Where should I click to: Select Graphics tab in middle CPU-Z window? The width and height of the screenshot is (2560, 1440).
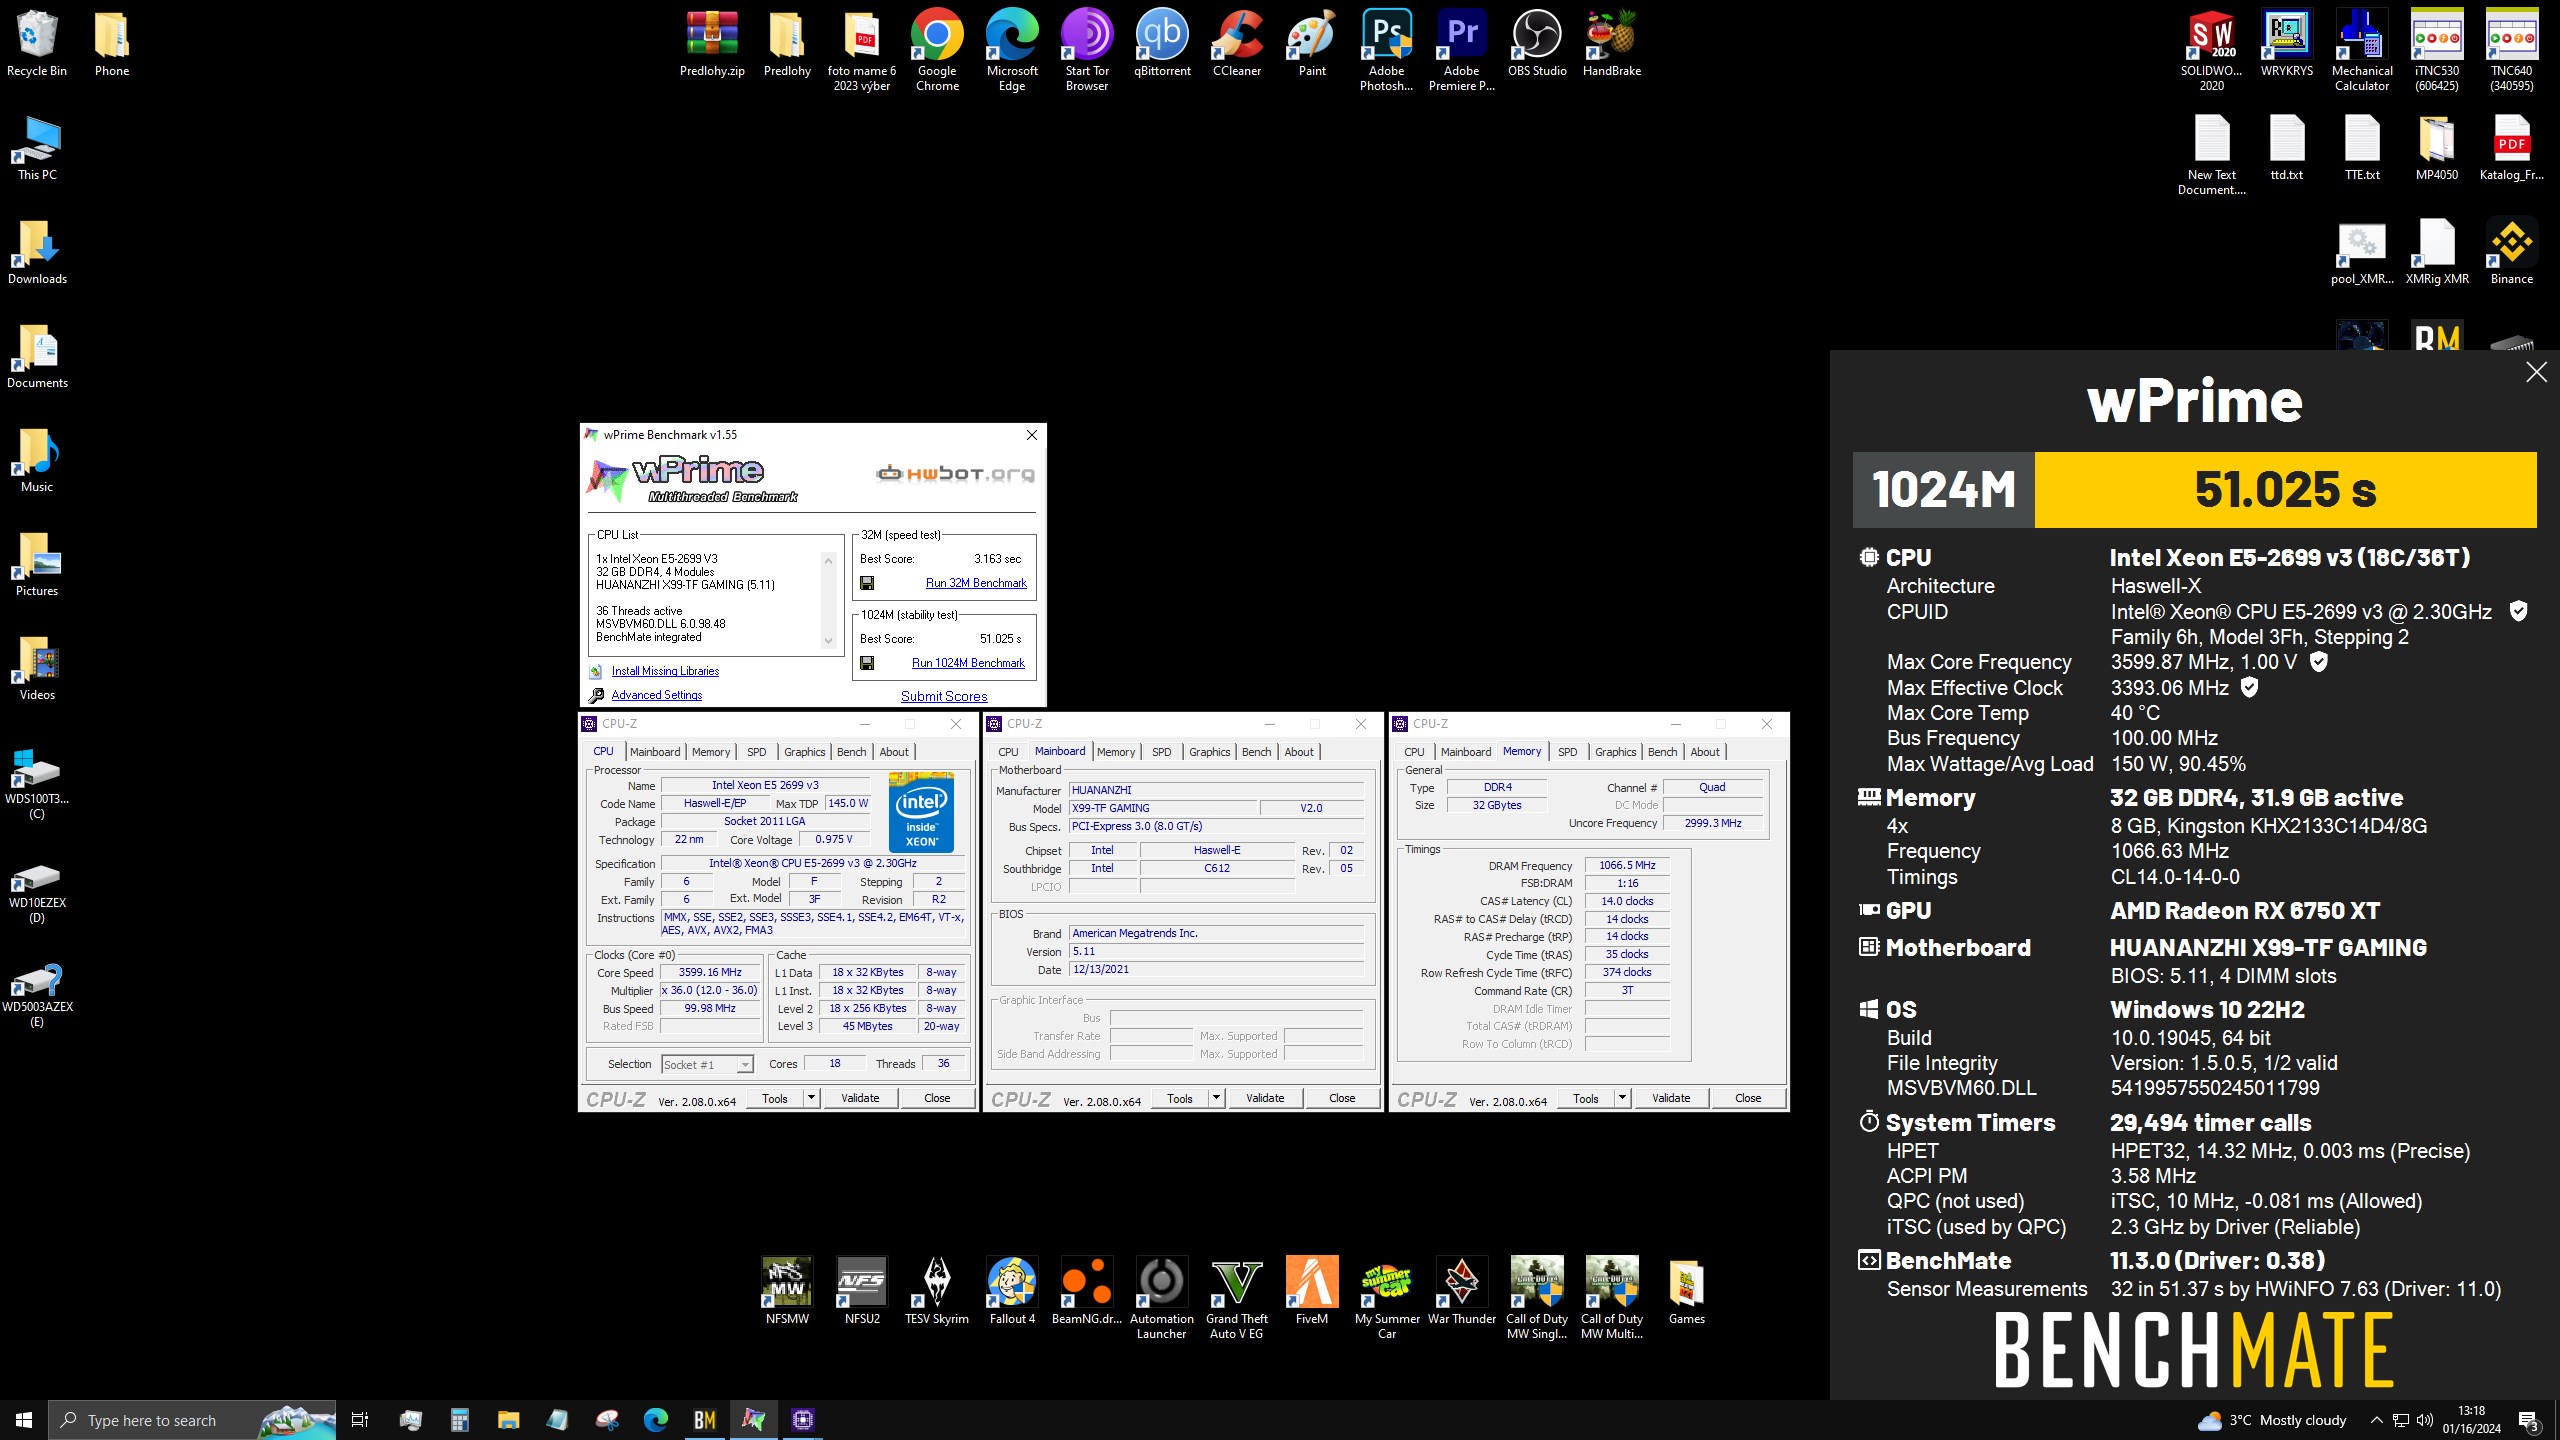pyautogui.click(x=1209, y=752)
